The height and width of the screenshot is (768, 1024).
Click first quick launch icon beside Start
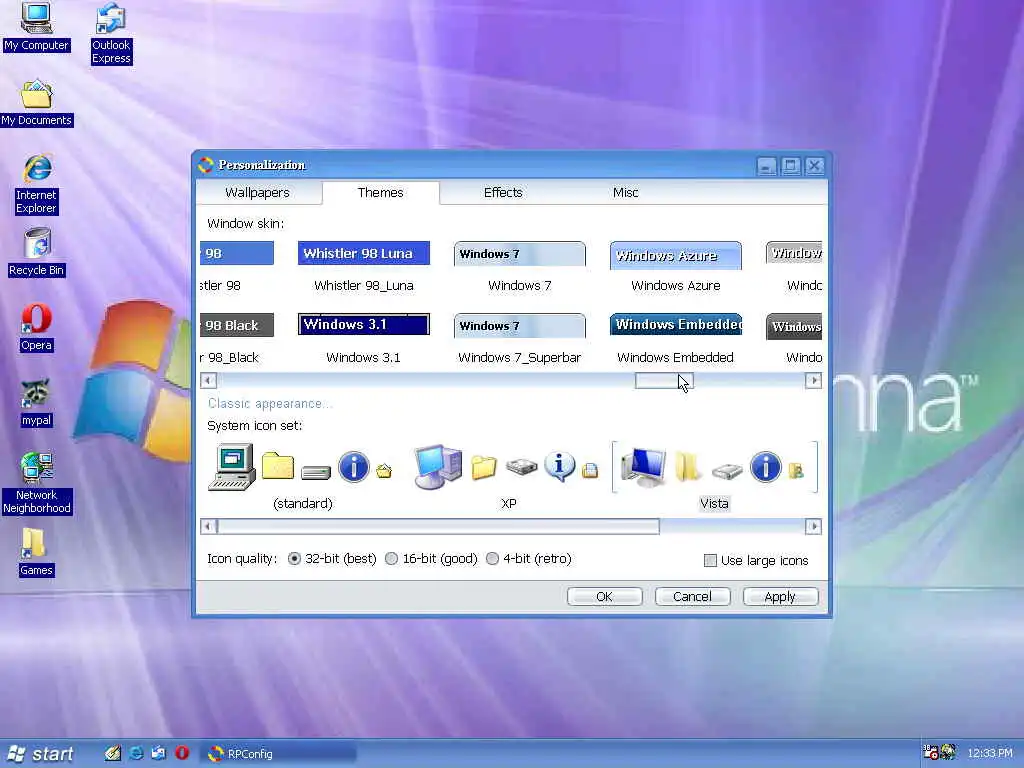pyautogui.click(x=112, y=753)
